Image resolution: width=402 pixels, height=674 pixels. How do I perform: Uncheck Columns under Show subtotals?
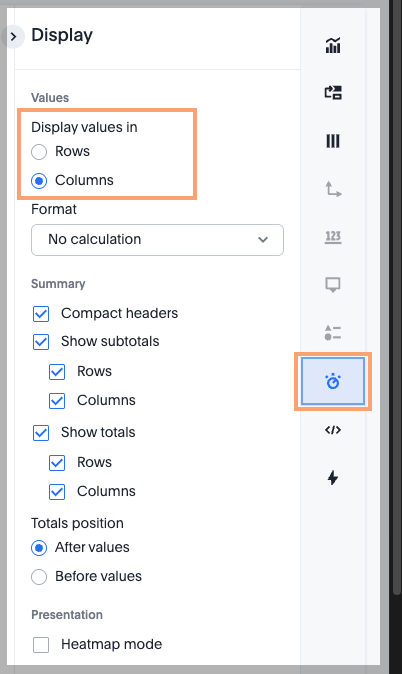tap(57, 401)
